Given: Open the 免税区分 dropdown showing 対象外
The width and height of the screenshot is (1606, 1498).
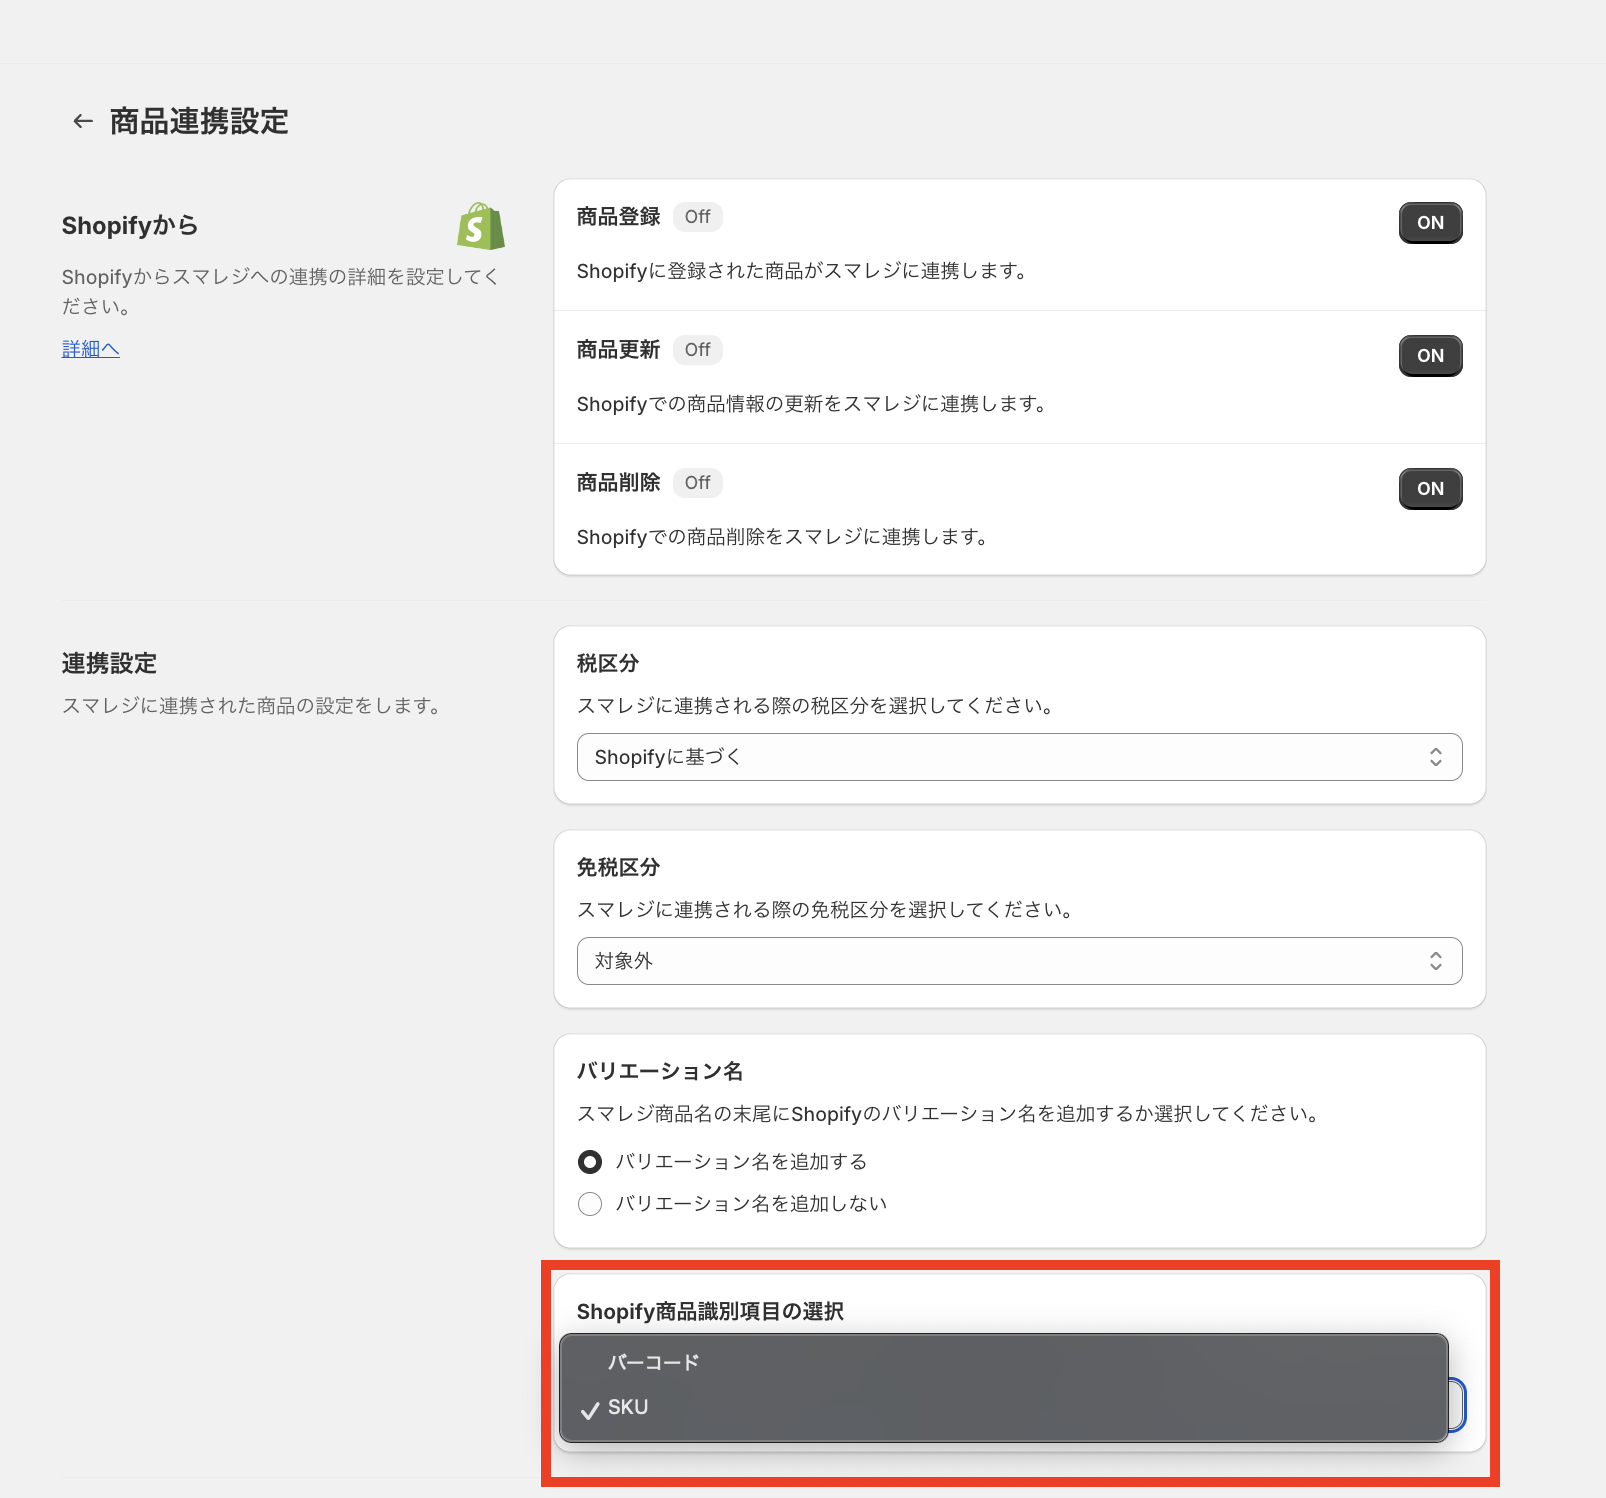Looking at the screenshot, I should 1019,961.
